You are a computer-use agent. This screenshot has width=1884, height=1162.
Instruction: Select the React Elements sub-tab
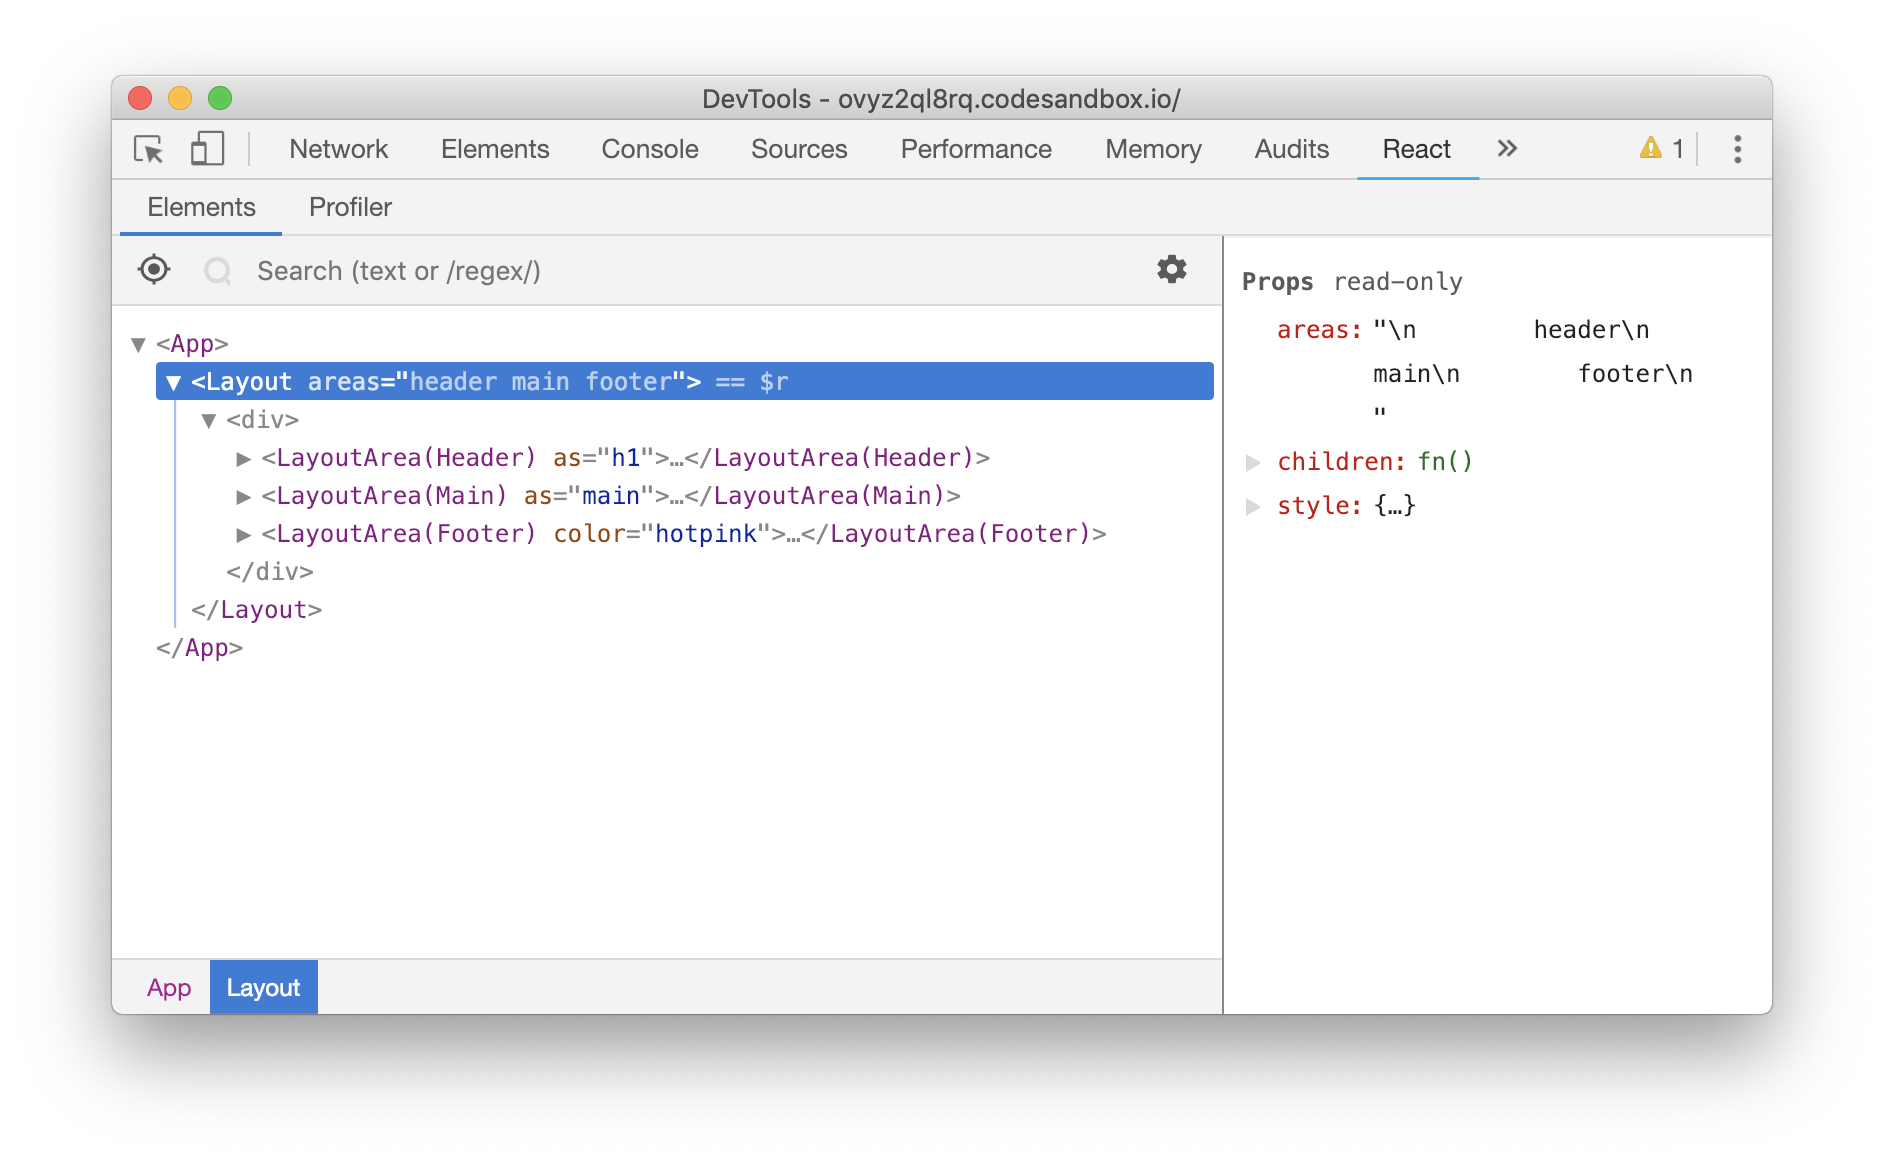click(x=201, y=207)
